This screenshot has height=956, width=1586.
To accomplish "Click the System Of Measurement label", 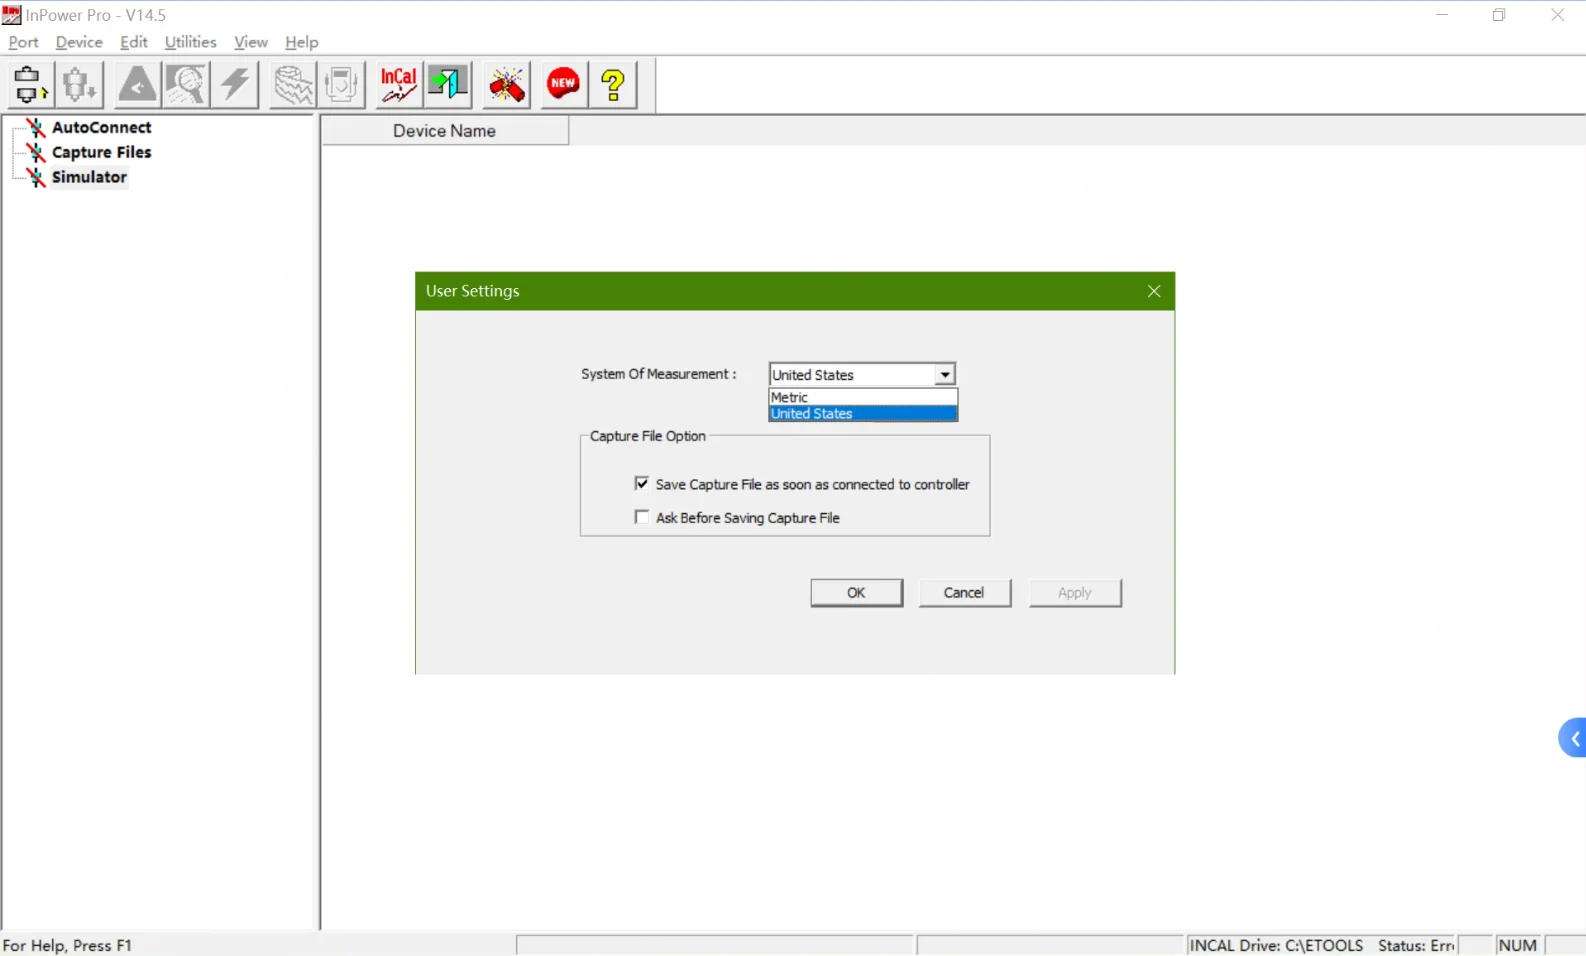I will 659,374.
